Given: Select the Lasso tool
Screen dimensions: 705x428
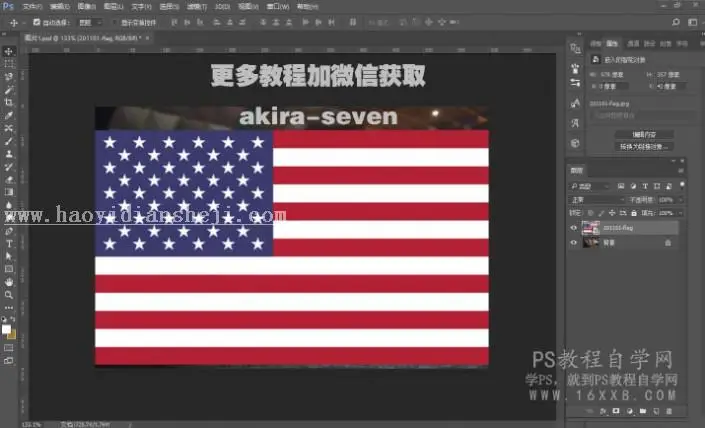Looking at the screenshot, I should [9, 77].
